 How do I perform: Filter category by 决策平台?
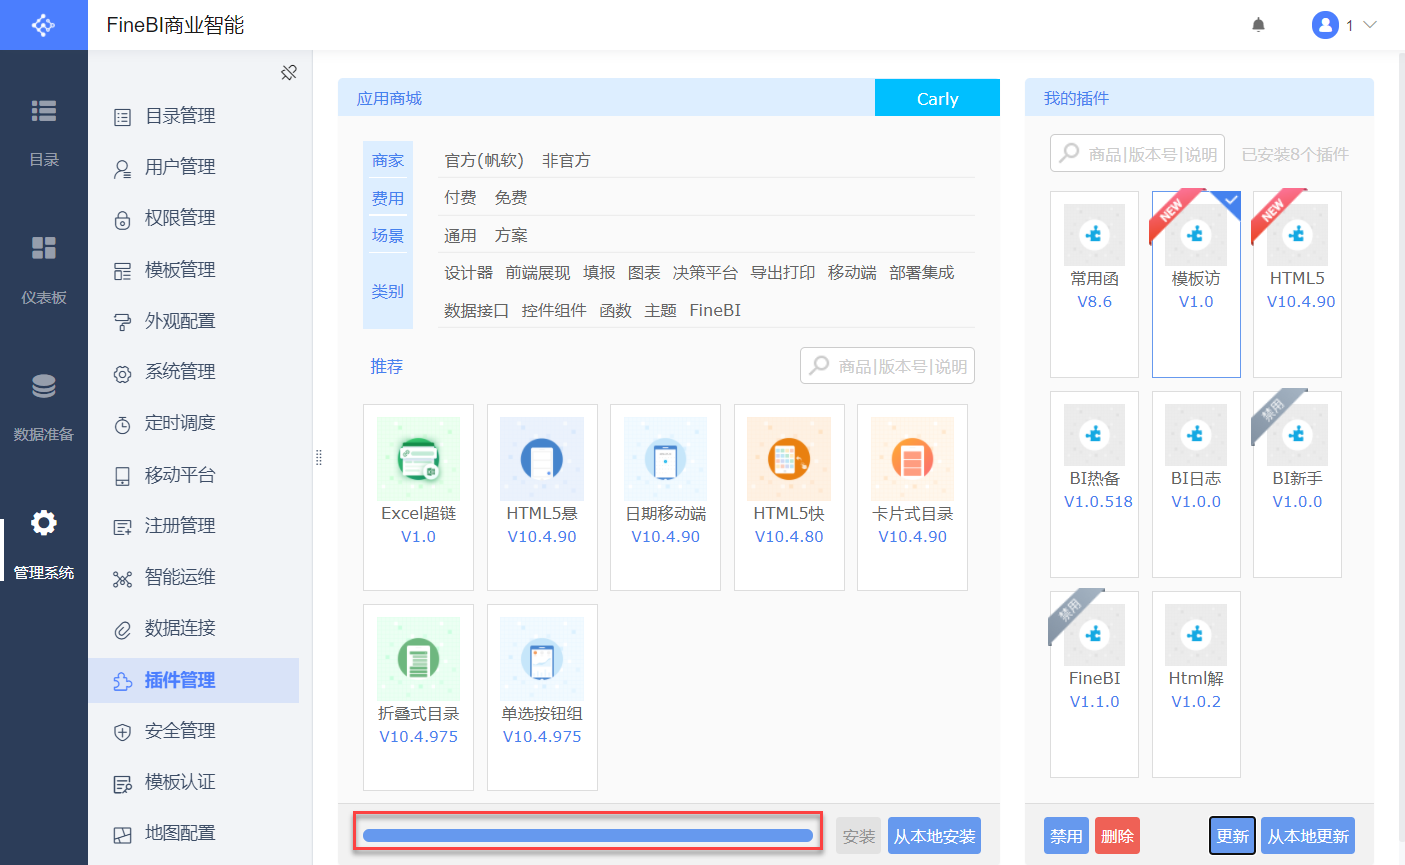coord(705,273)
